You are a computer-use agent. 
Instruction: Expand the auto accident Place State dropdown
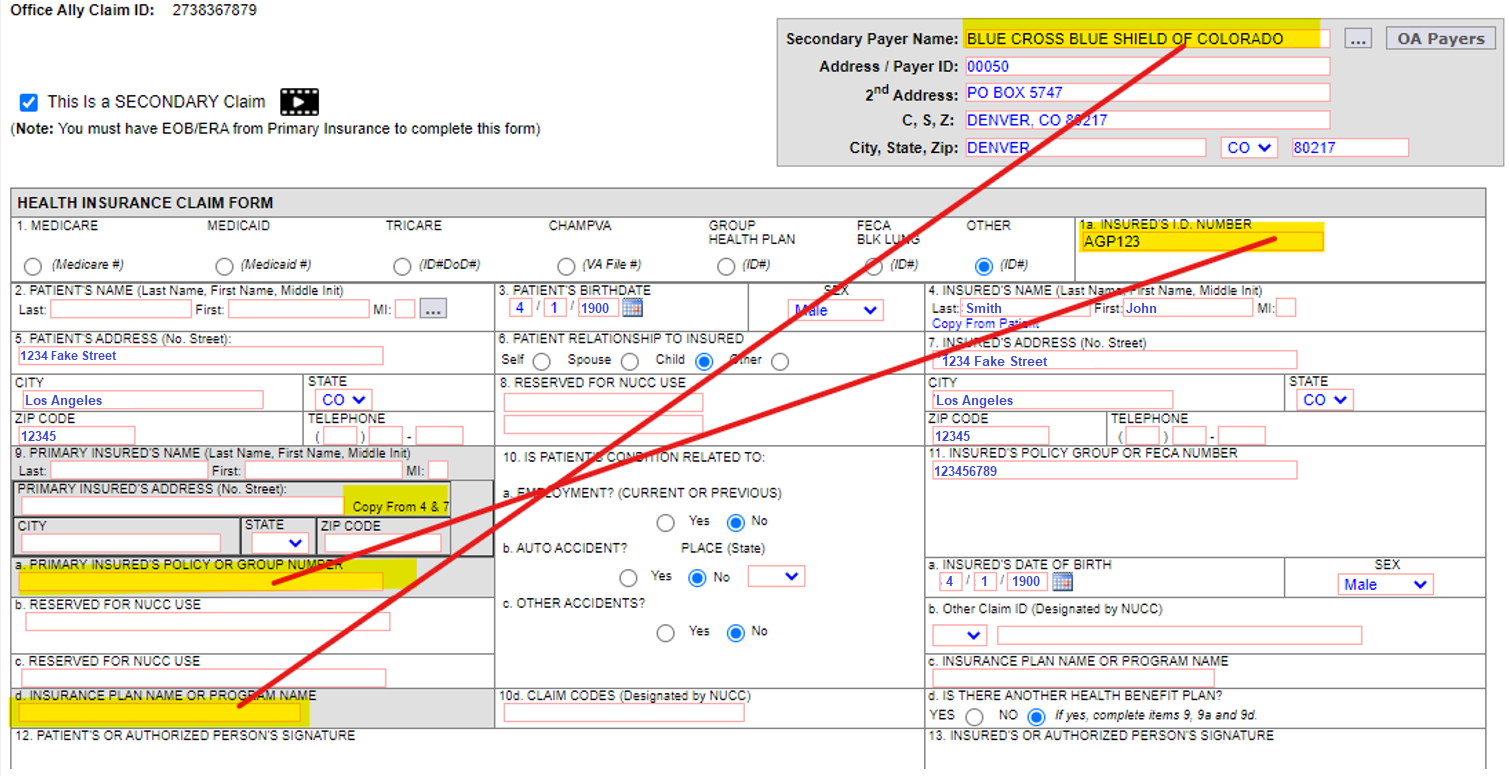[x=775, y=576]
